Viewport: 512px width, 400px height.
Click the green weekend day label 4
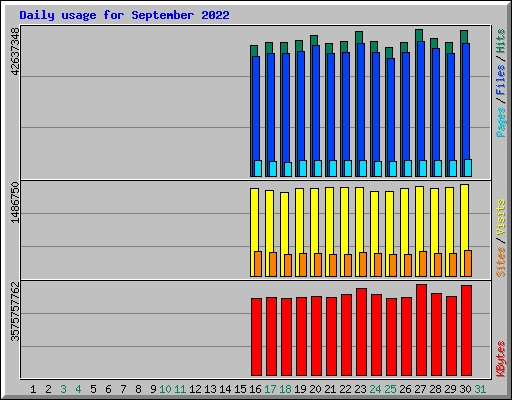point(78,389)
